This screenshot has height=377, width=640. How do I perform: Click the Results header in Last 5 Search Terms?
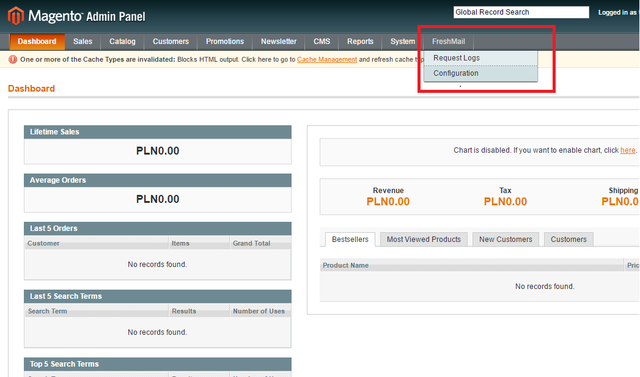coord(199,311)
